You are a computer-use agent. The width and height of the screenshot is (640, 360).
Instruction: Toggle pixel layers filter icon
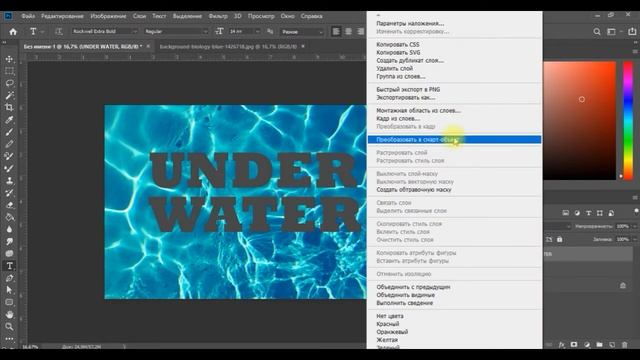[x=565, y=213]
